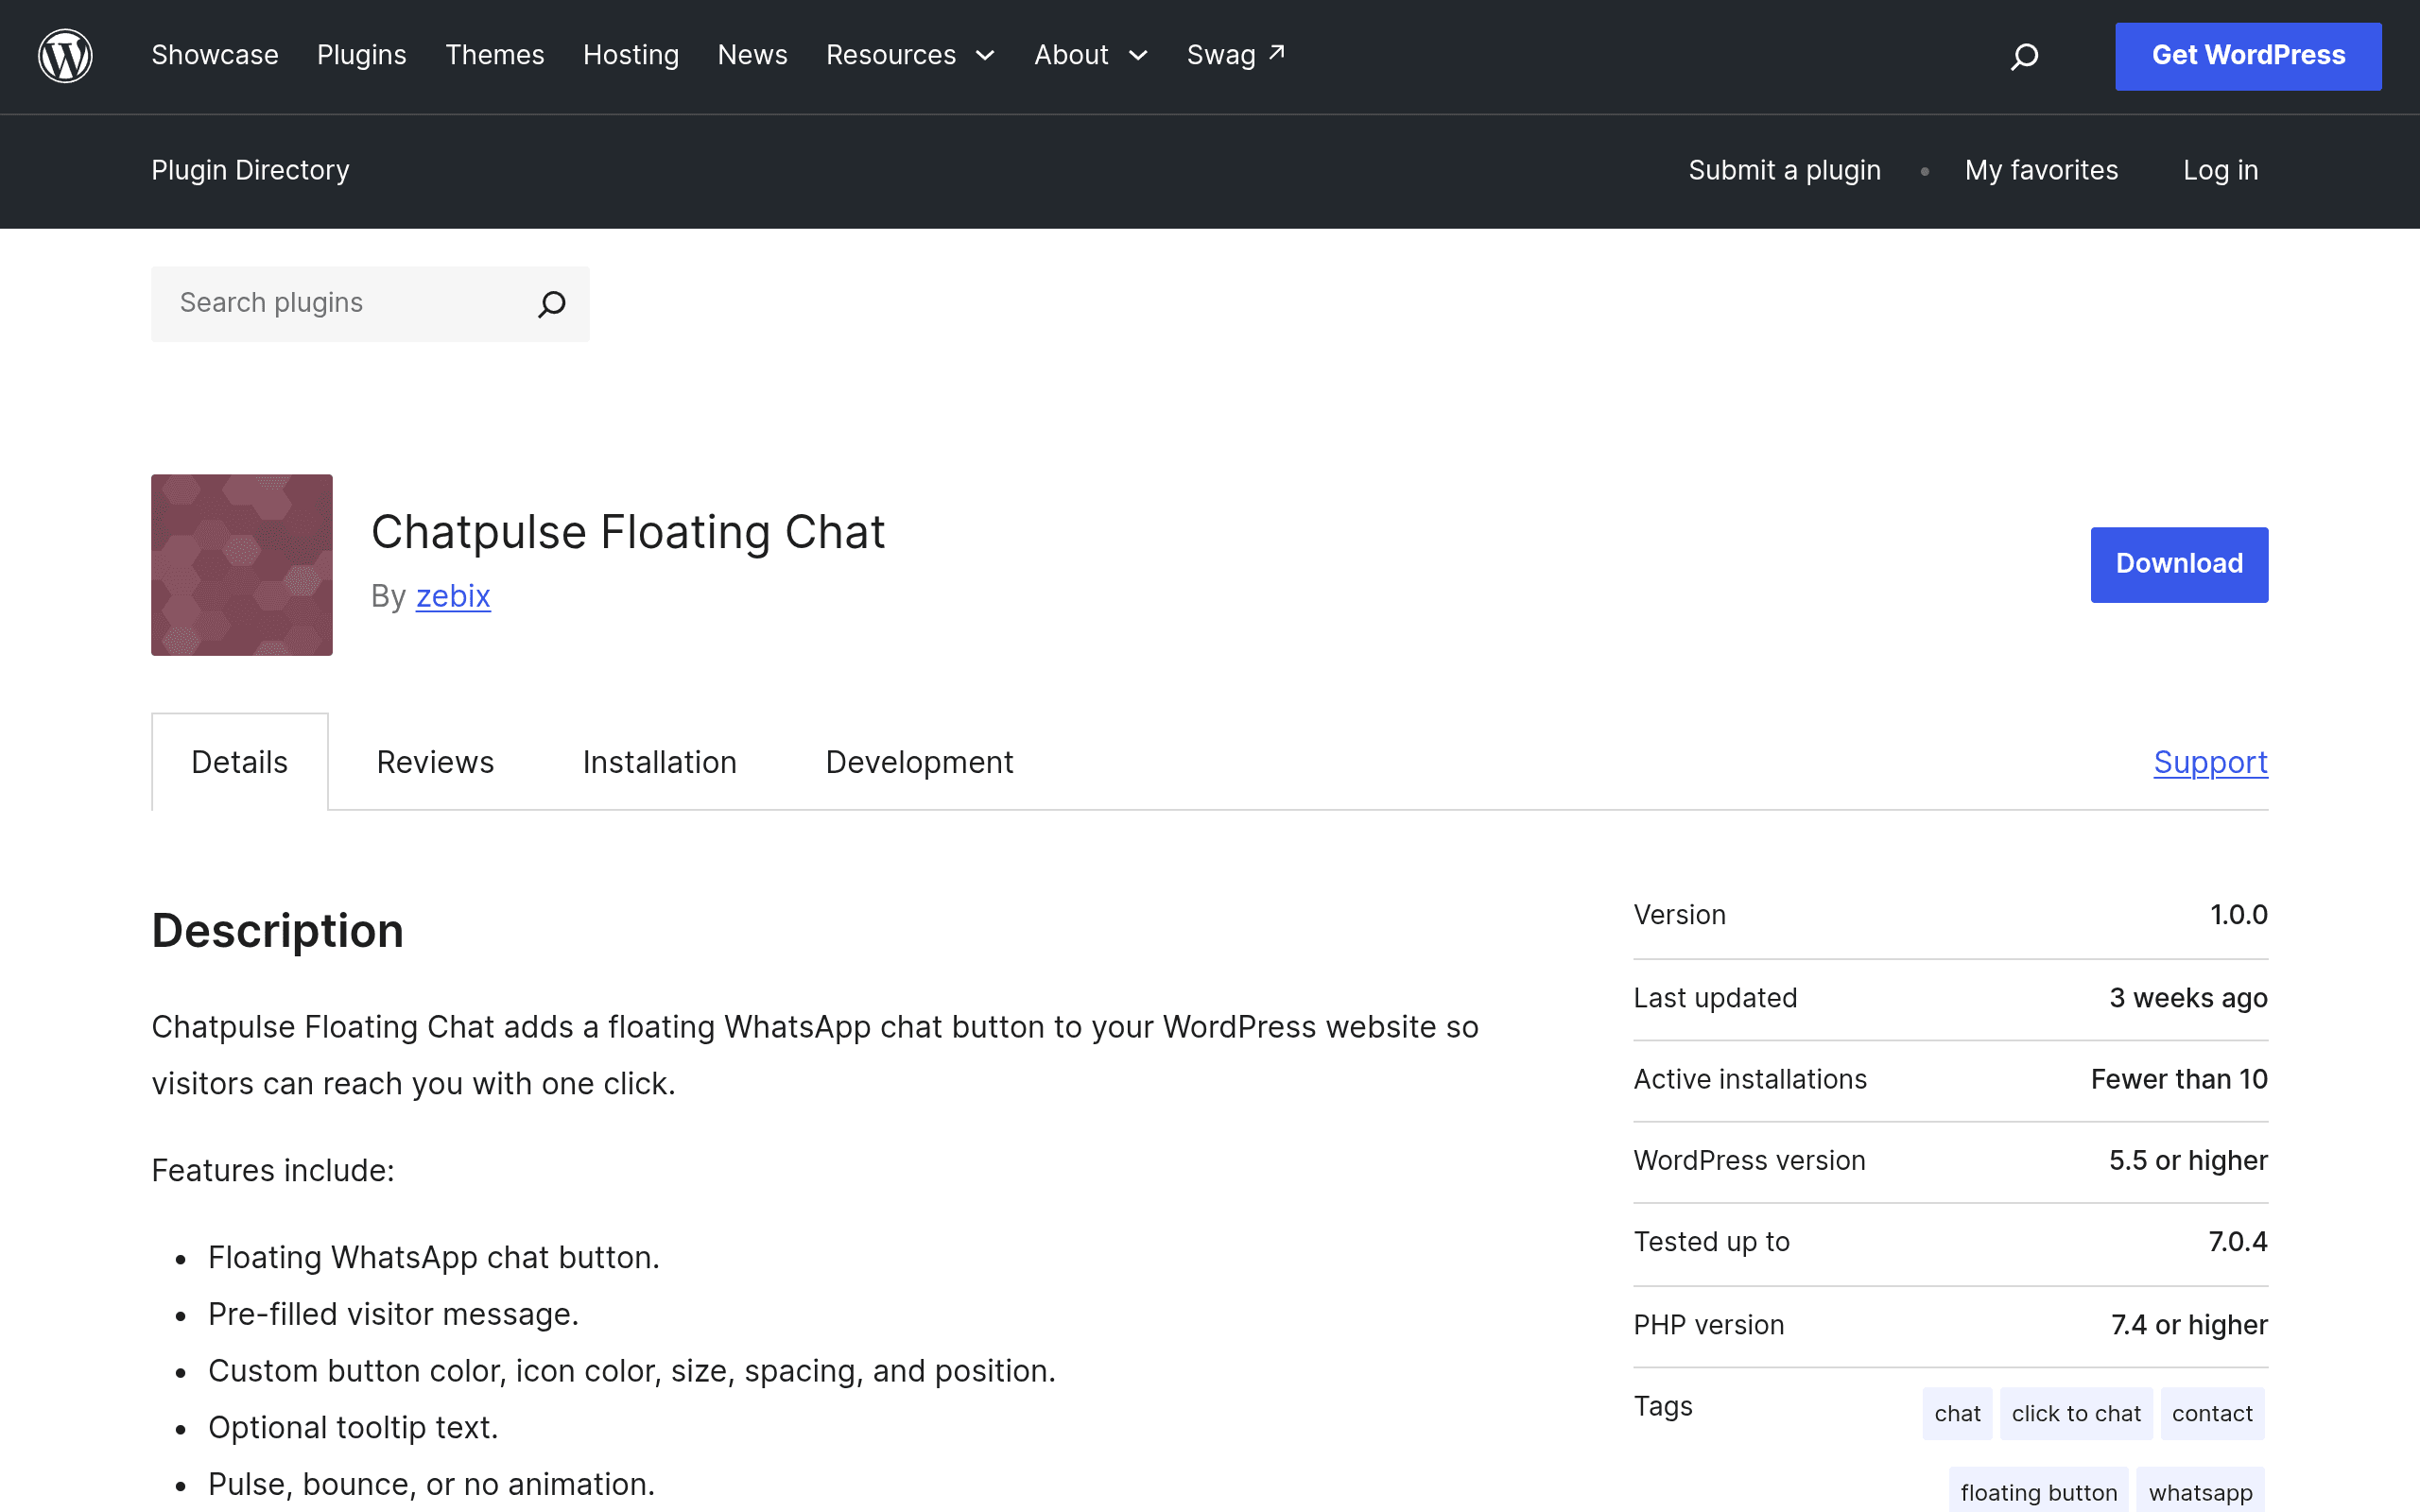Click the 'Features include:' text
The width and height of the screenshot is (2420, 1512).
[273, 1170]
